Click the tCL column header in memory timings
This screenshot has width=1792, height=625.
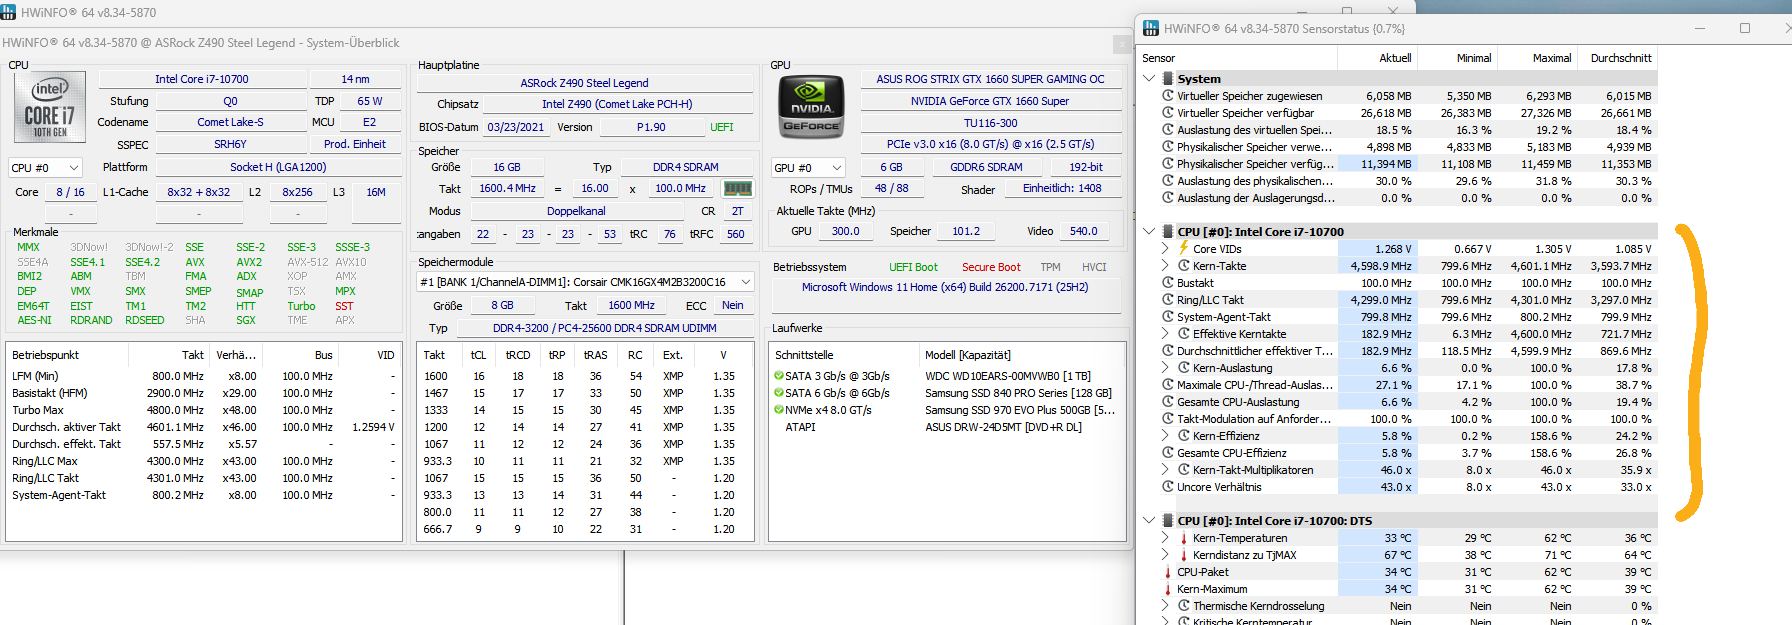tap(479, 355)
